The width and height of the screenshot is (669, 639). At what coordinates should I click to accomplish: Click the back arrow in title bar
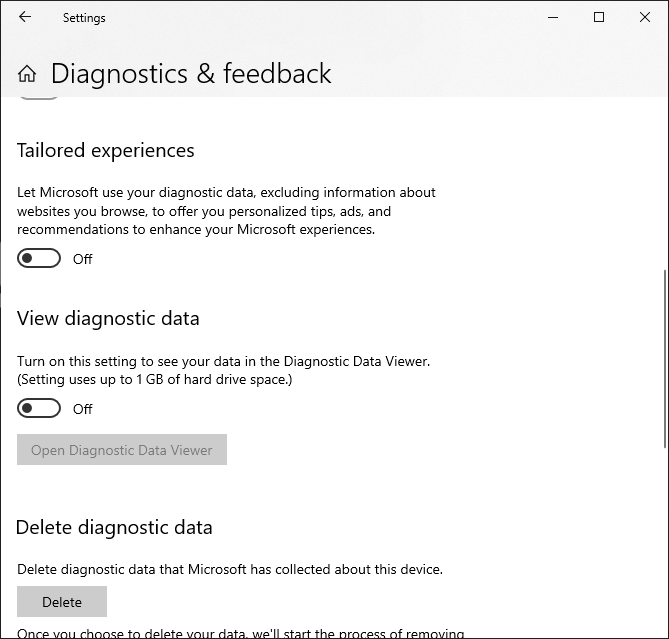tap(25, 17)
